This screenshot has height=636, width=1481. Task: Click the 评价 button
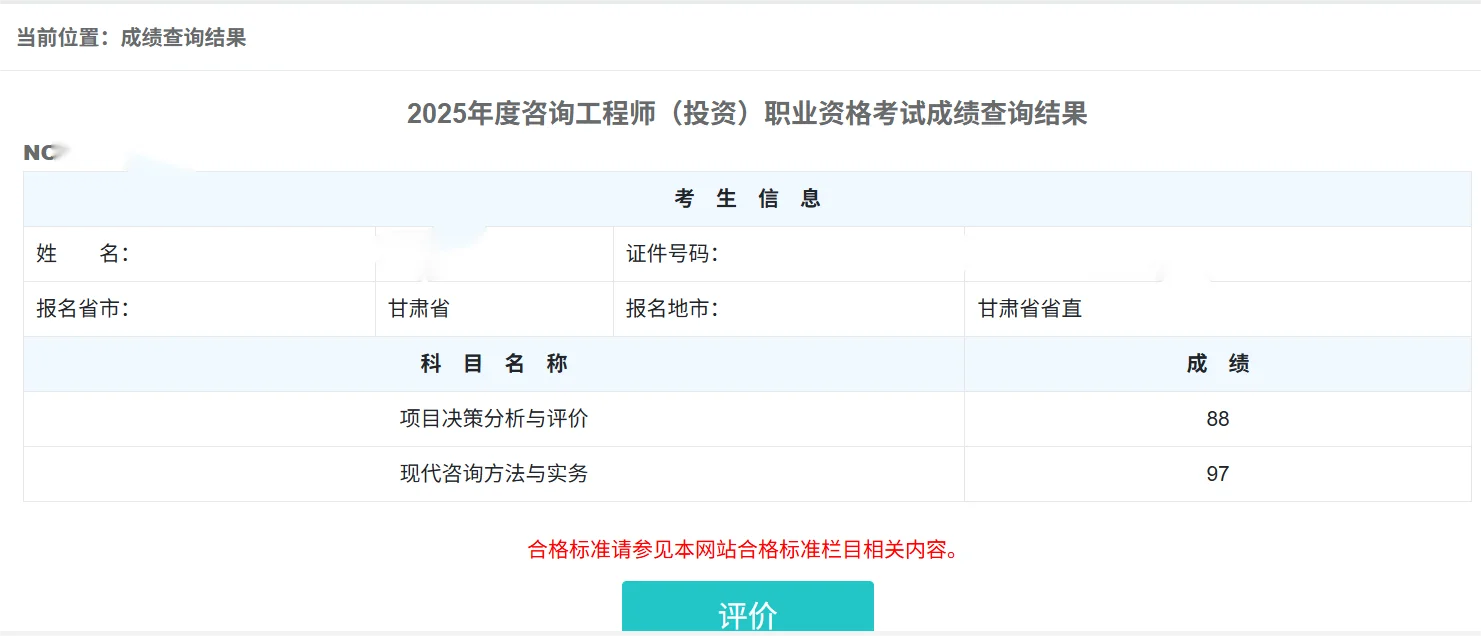pos(747,608)
